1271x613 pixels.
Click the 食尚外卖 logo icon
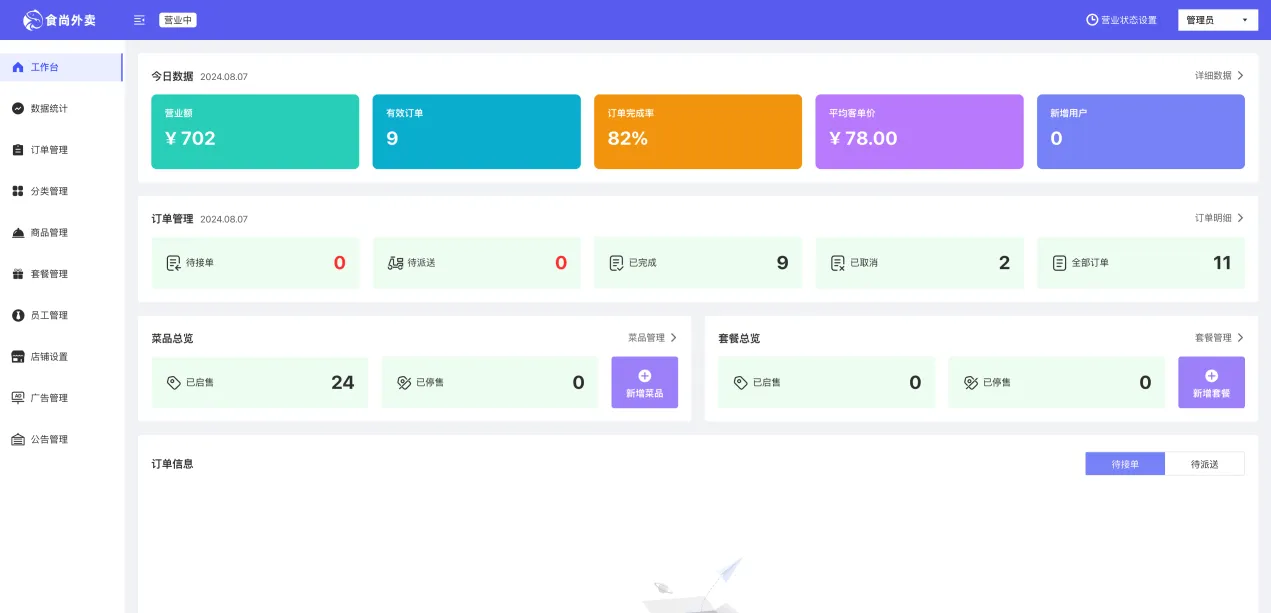[x=33, y=20]
